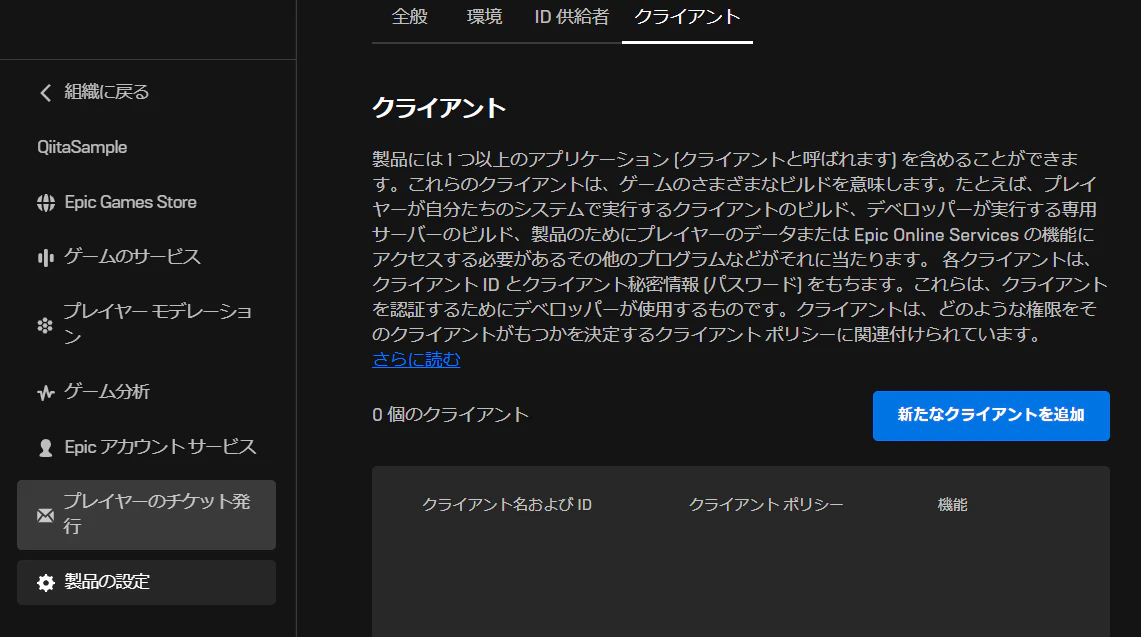Image resolution: width=1141 pixels, height=637 pixels.
Task: Click the 製品の設定 gear icon
Action: pos(46,582)
